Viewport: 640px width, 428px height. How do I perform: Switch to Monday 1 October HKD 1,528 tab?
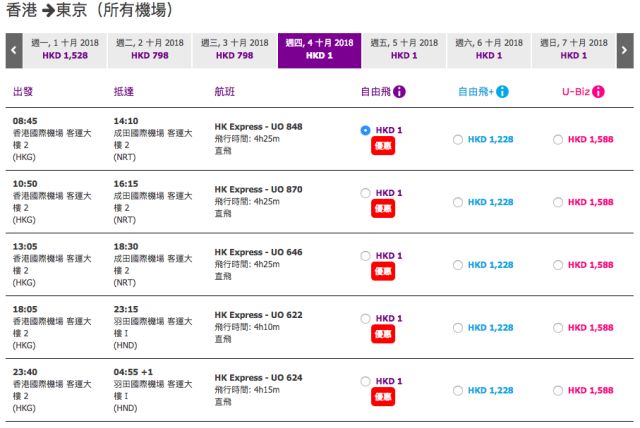(65, 51)
